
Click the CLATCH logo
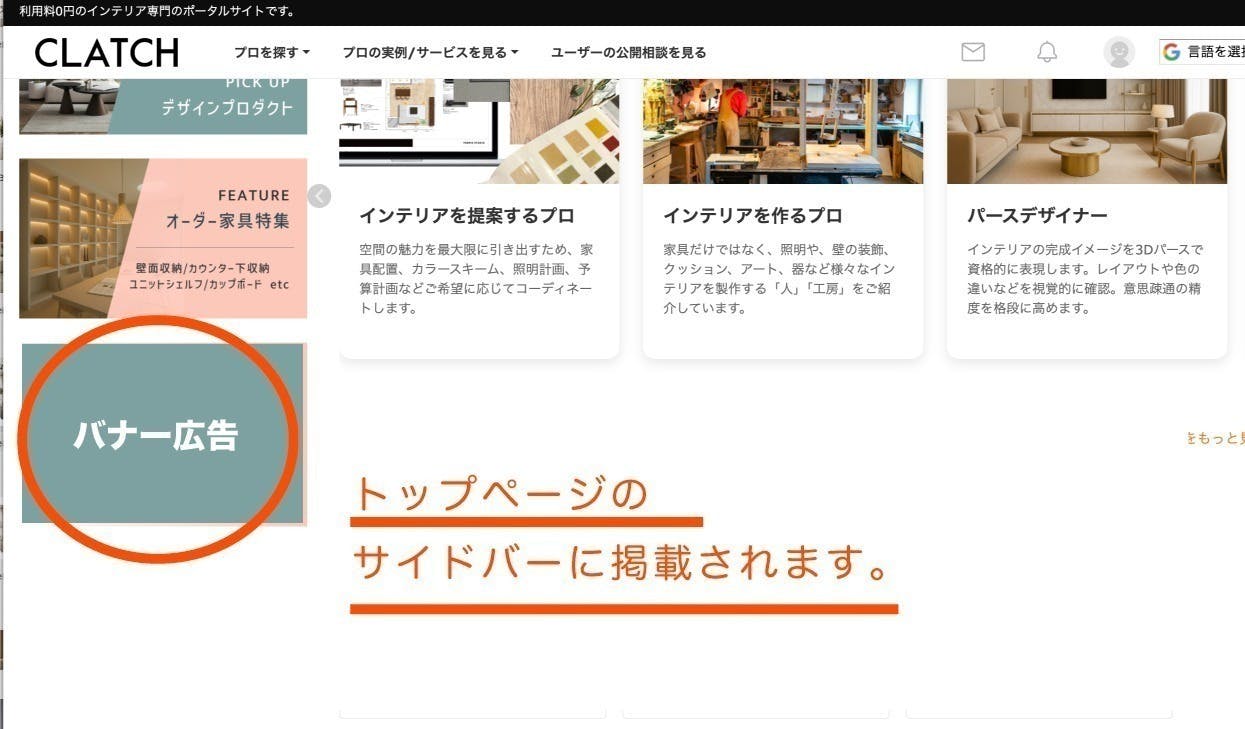[106, 53]
